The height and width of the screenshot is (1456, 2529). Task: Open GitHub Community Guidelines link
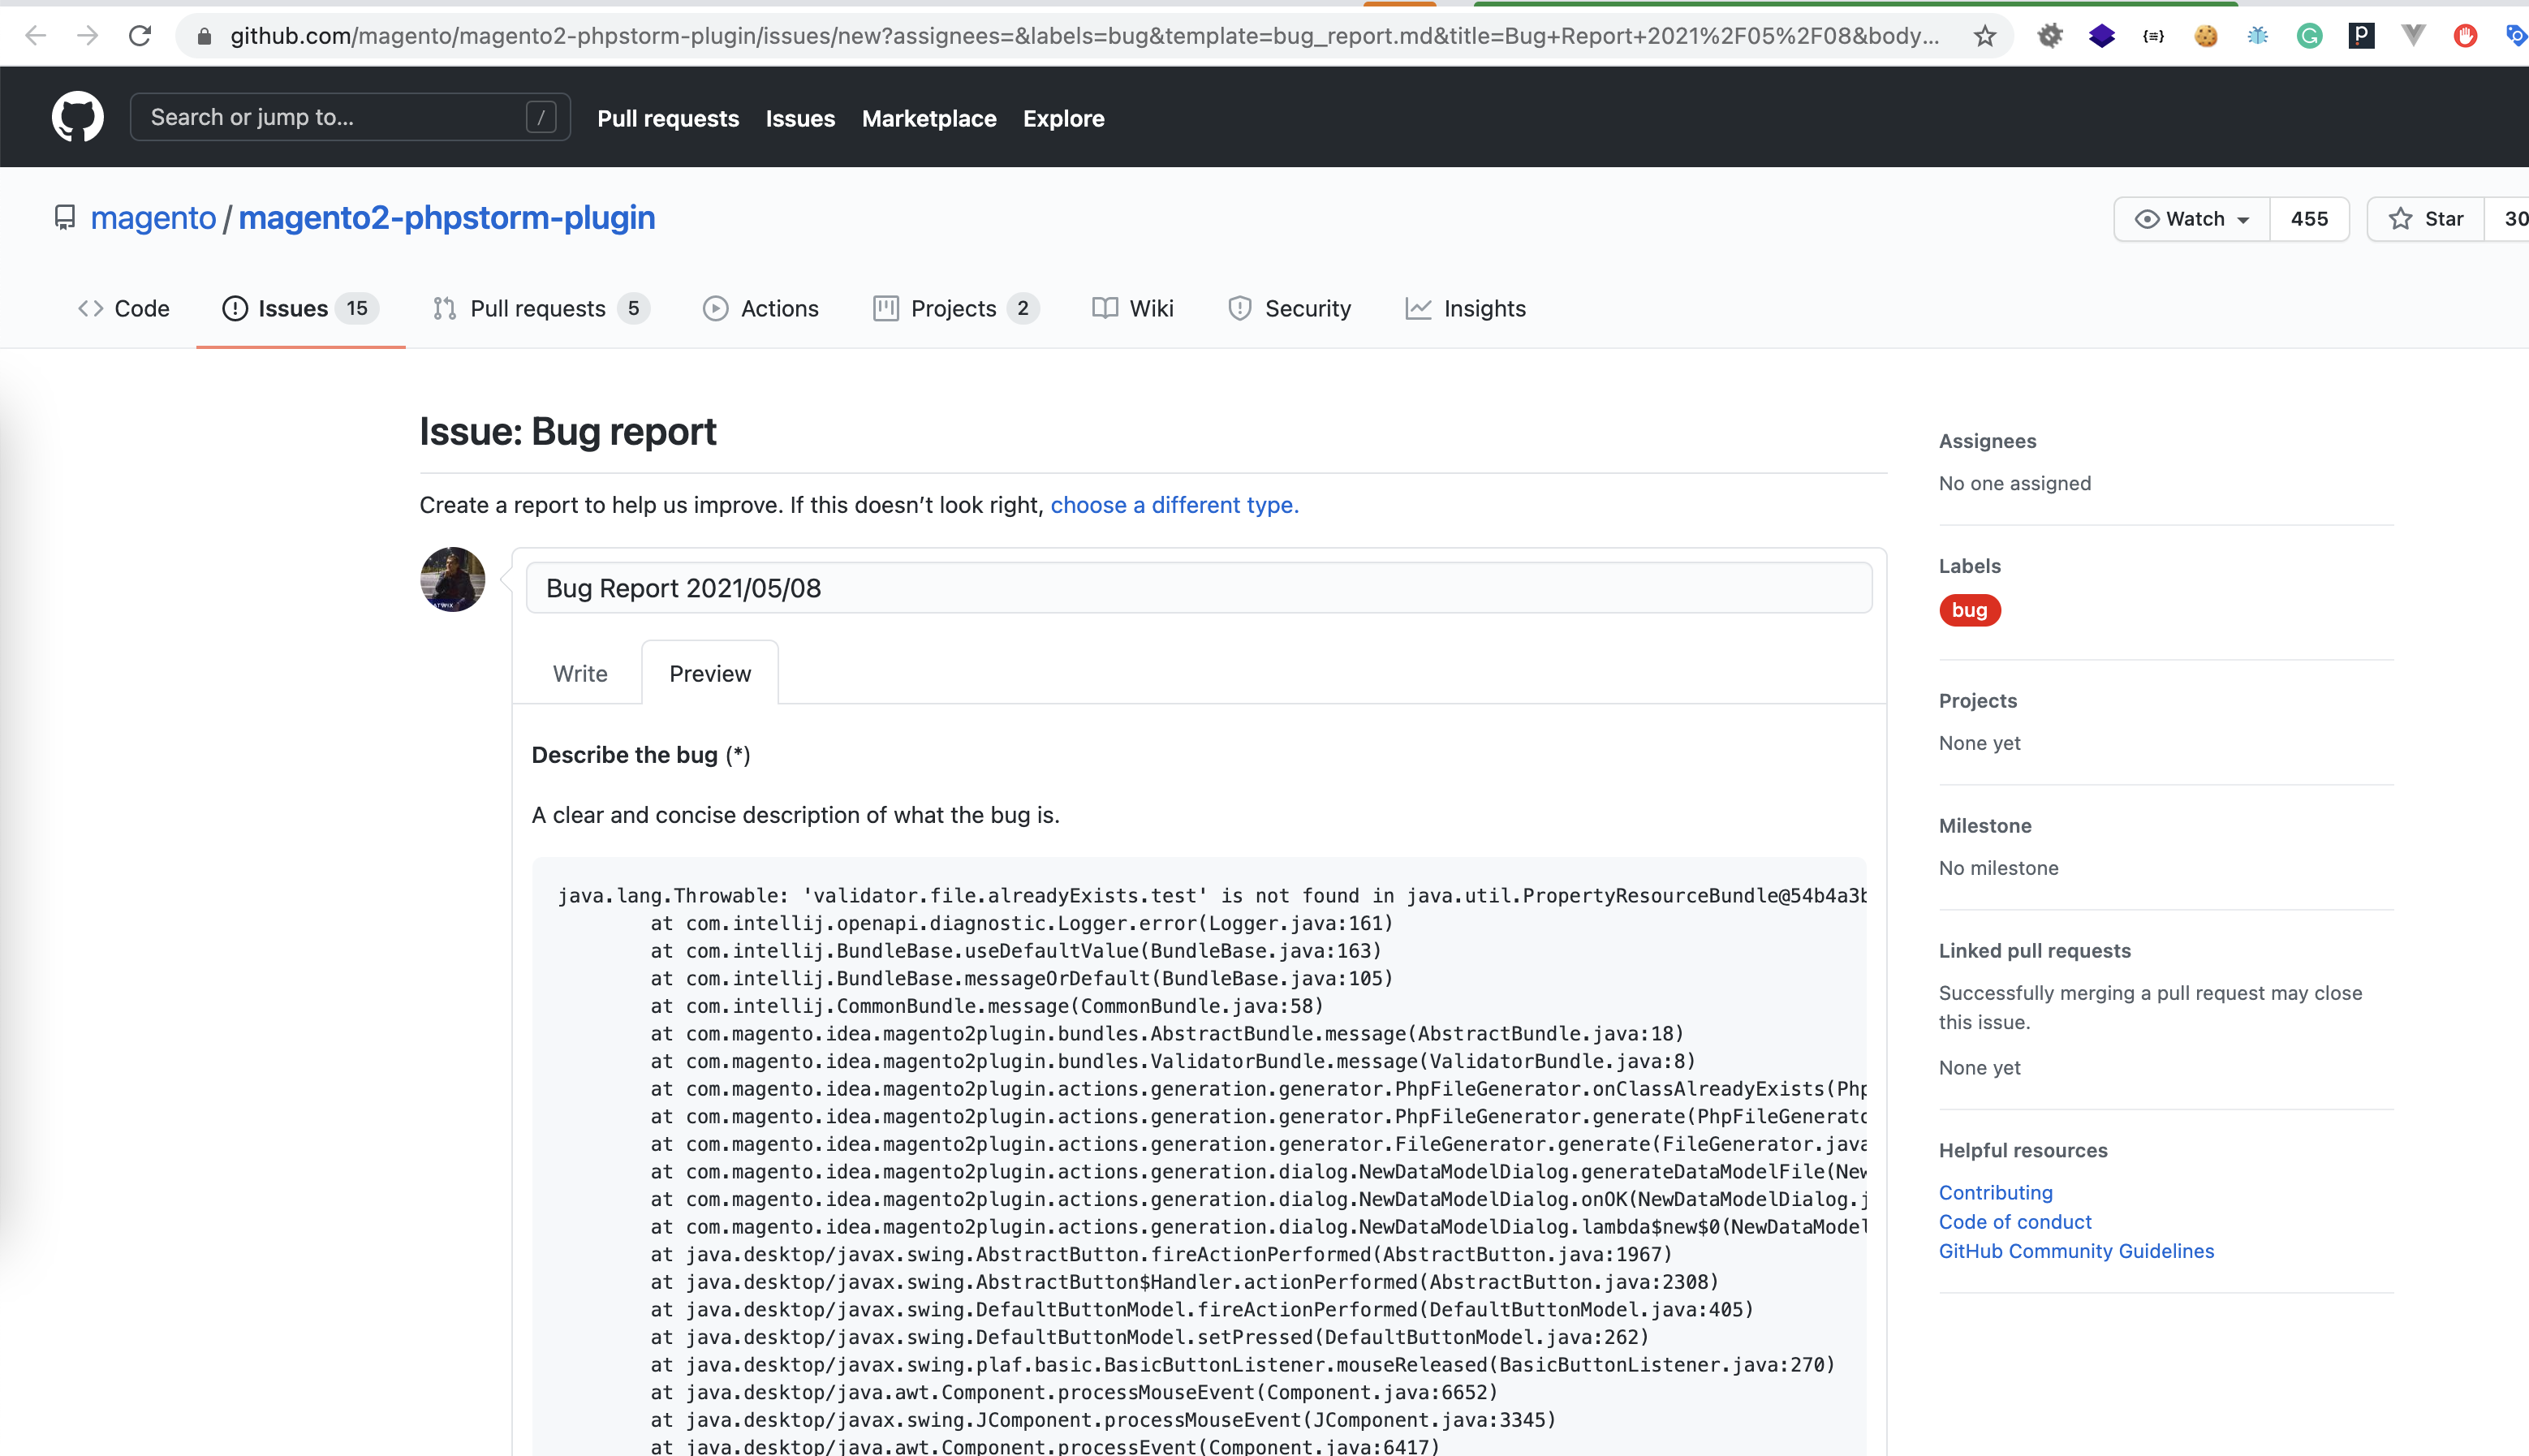(x=2076, y=1251)
